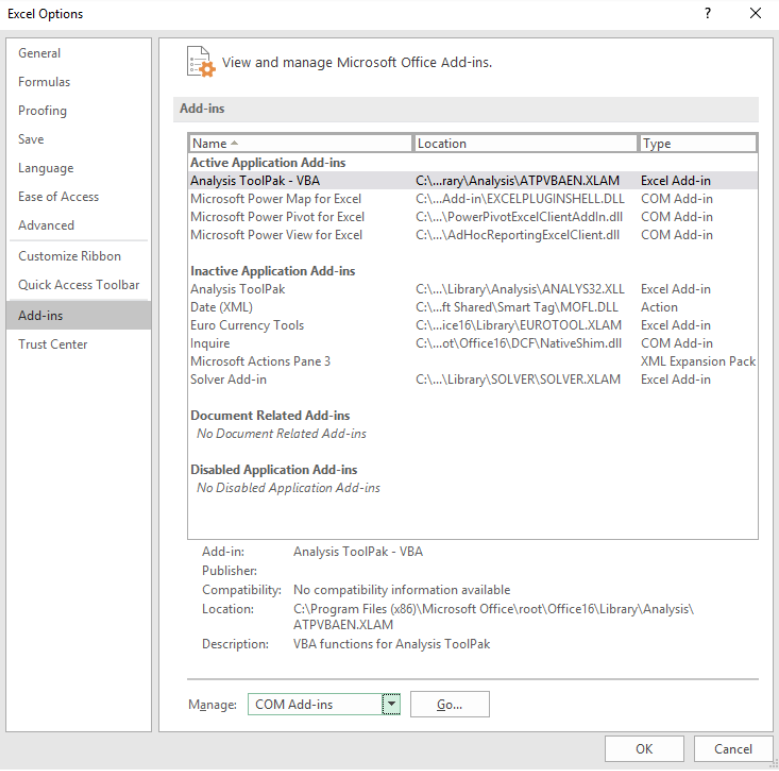Click the Cancel button

(733, 749)
